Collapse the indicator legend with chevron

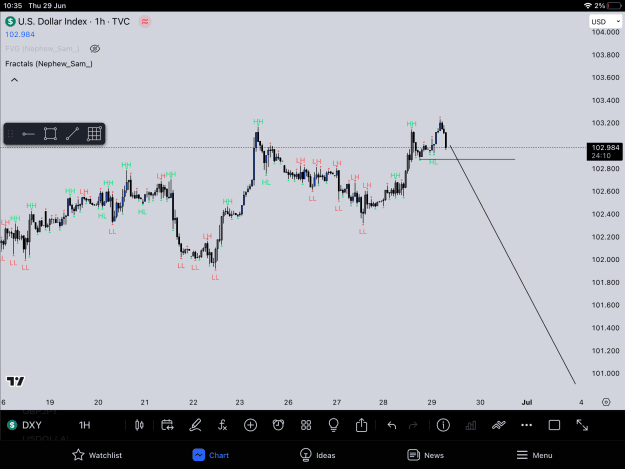pos(14,80)
